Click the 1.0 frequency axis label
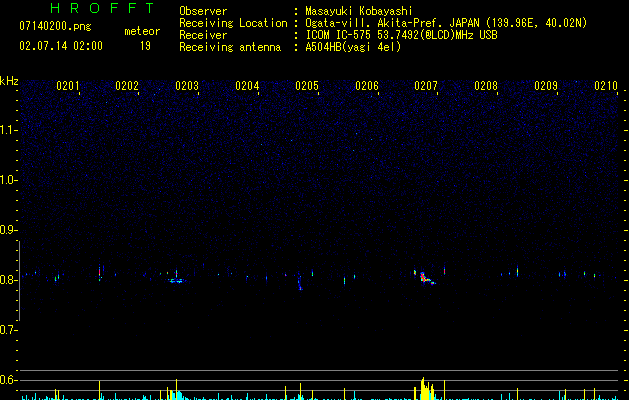The height and width of the screenshot is (400, 629). click(8, 180)
